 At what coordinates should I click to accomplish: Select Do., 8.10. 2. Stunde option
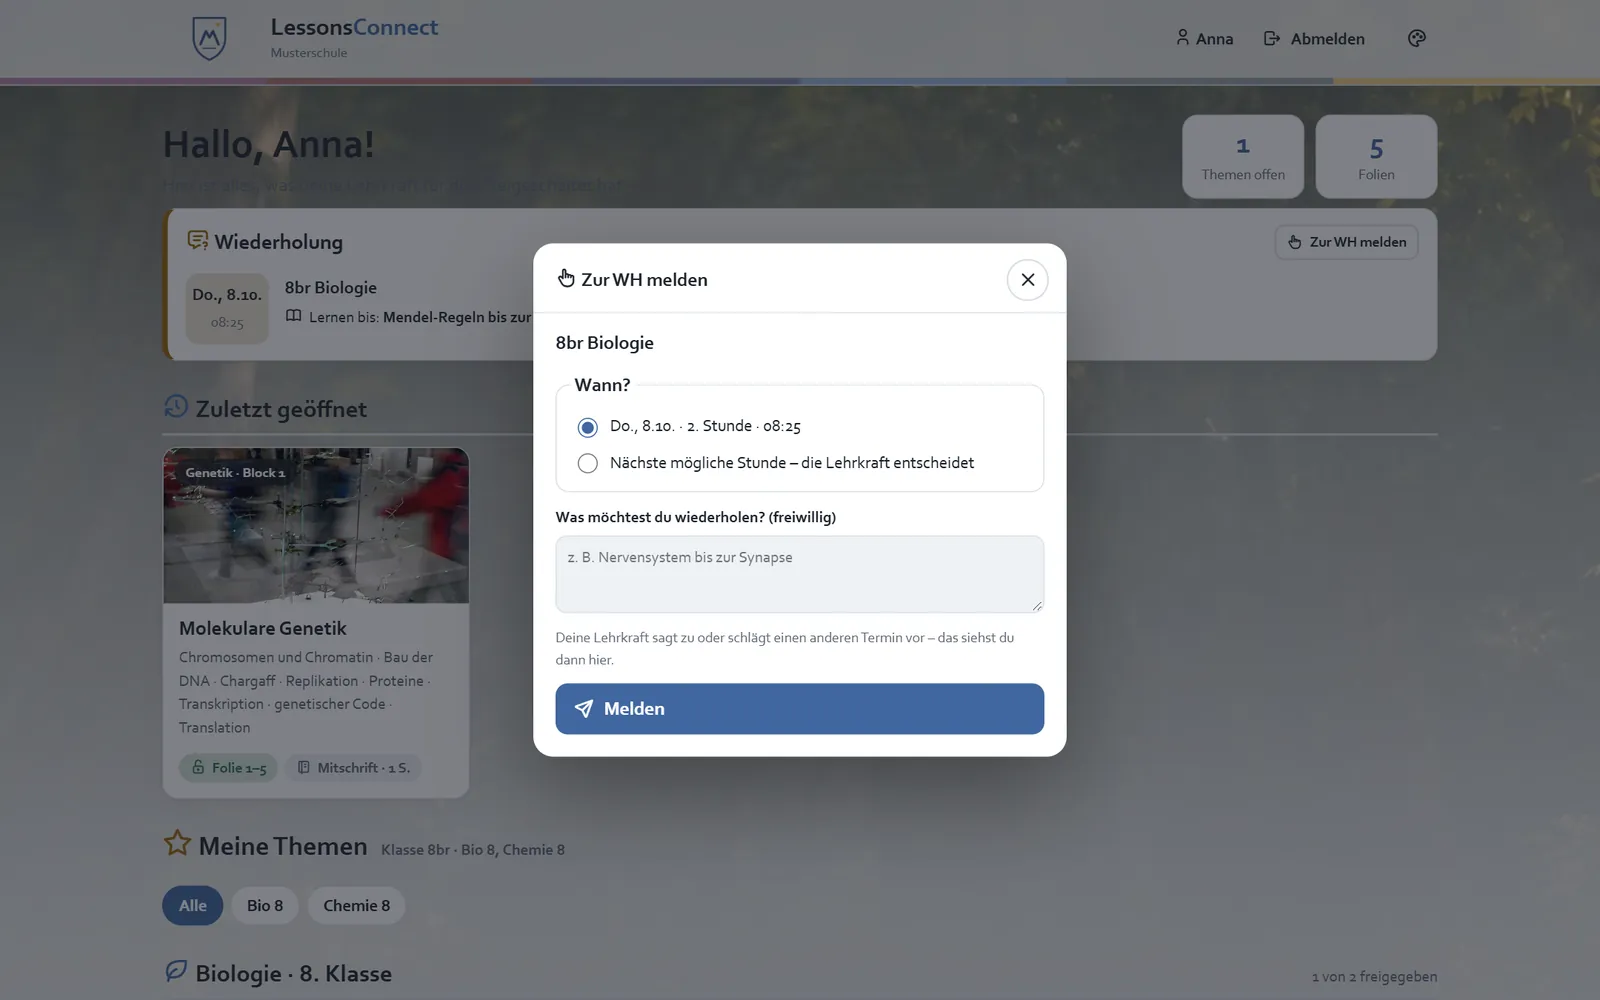click(690, 427)
